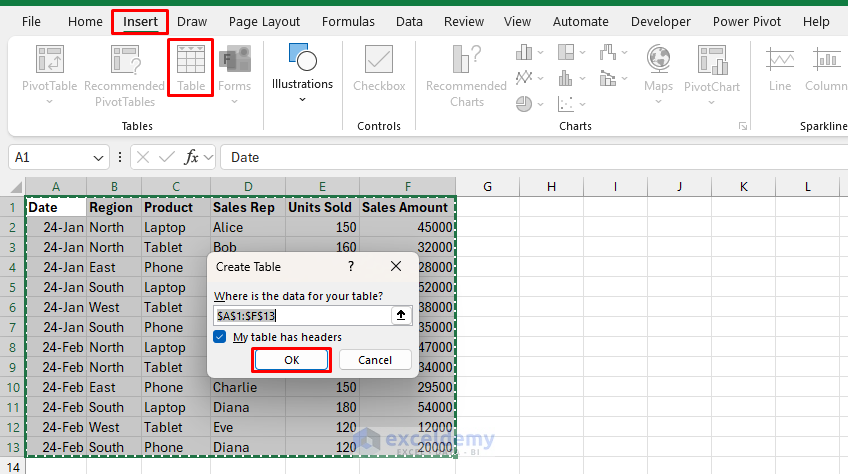Screen dimensions: 848x474
Task: Click the Sales Rep header cell
Action: [x=248, y=207]
